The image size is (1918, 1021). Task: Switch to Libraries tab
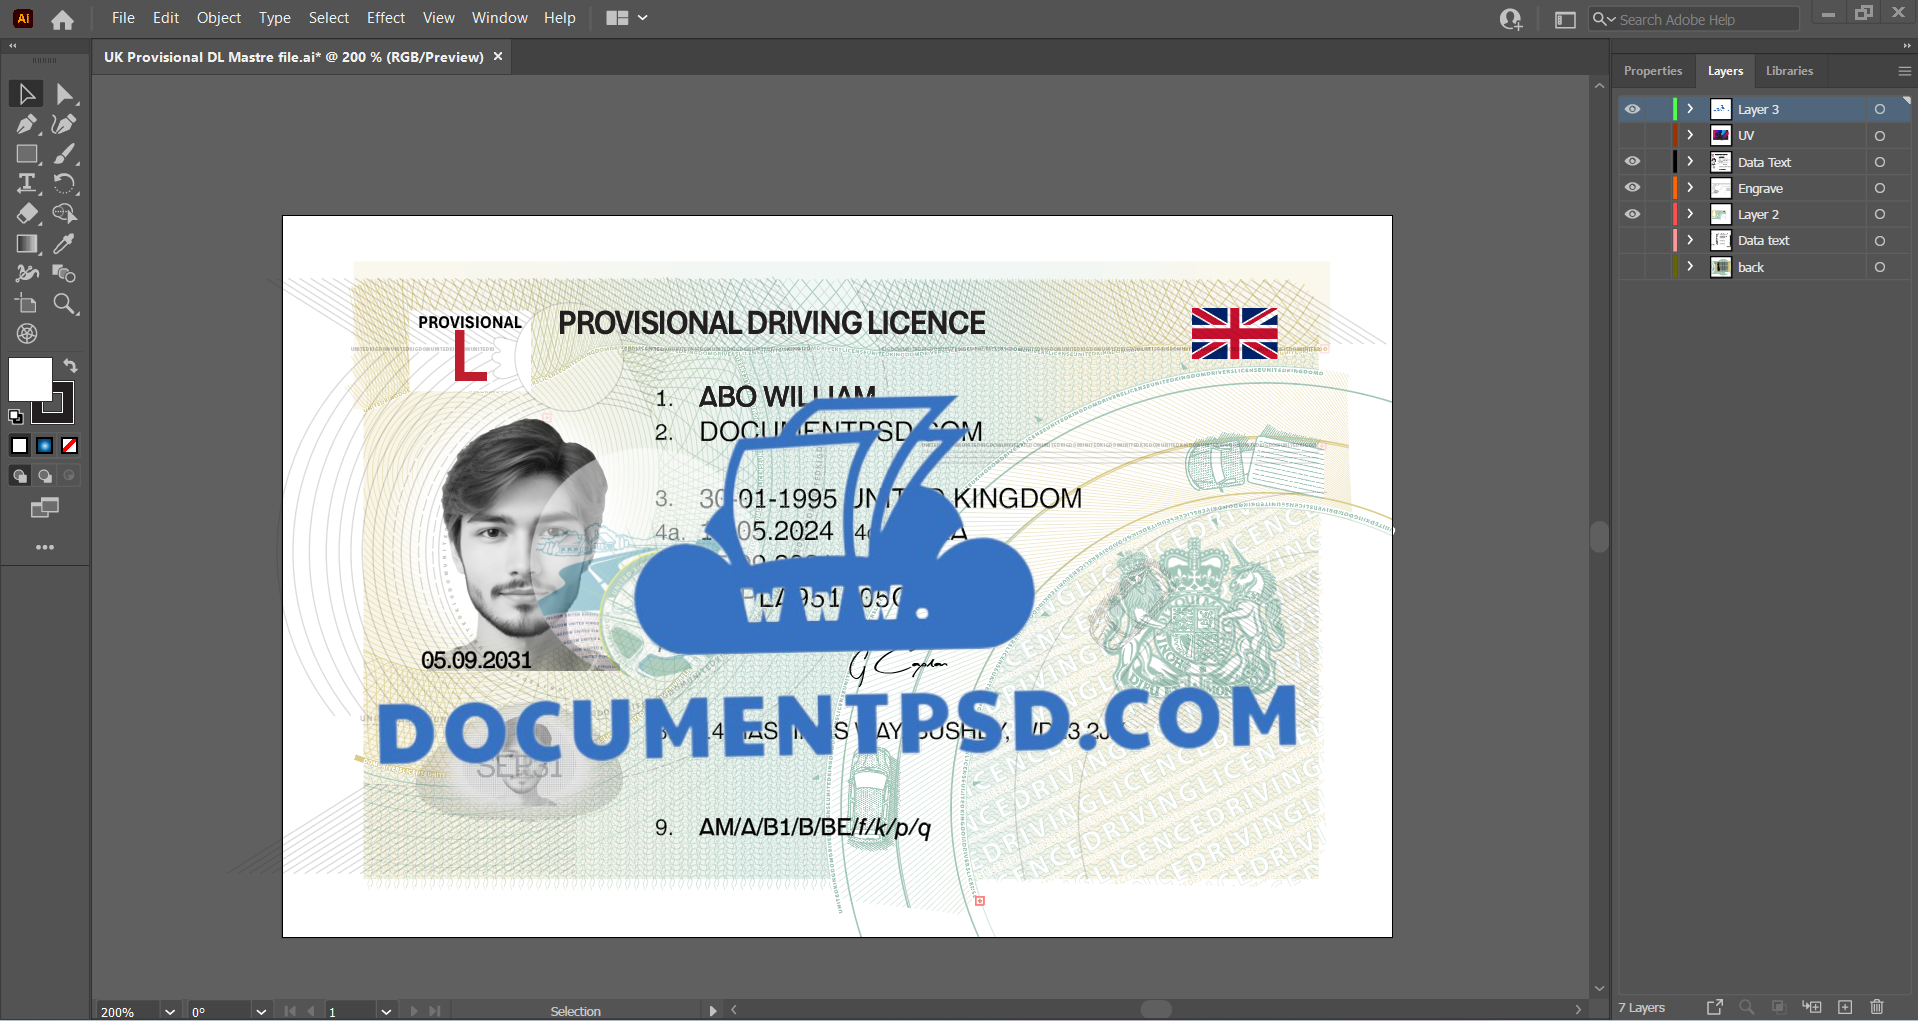click(x=1789, y=71)
